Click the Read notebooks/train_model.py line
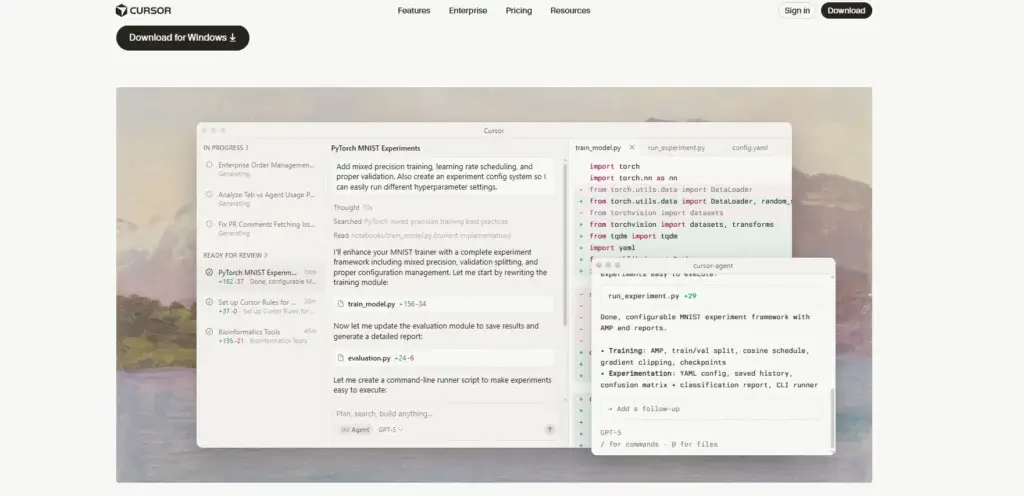 [x=422, y=236]
